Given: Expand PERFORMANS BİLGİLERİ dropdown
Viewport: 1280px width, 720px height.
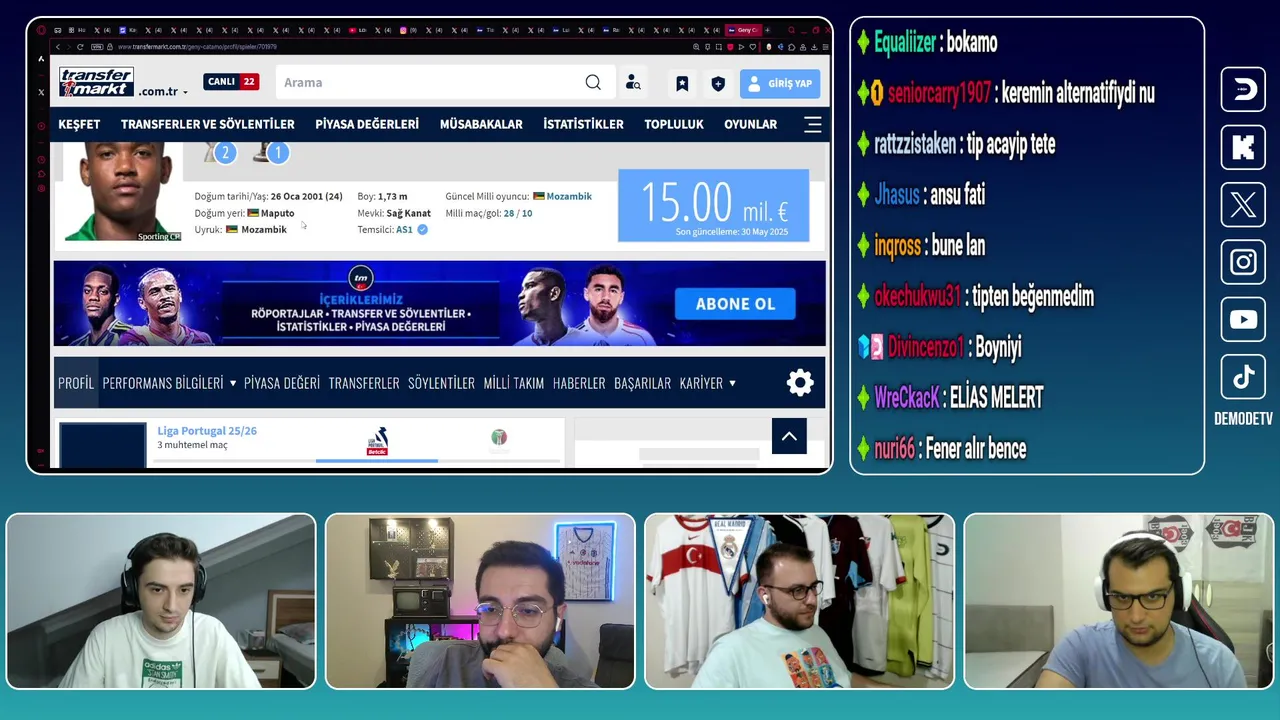Looking at the screenshot, I should (169, 383).
